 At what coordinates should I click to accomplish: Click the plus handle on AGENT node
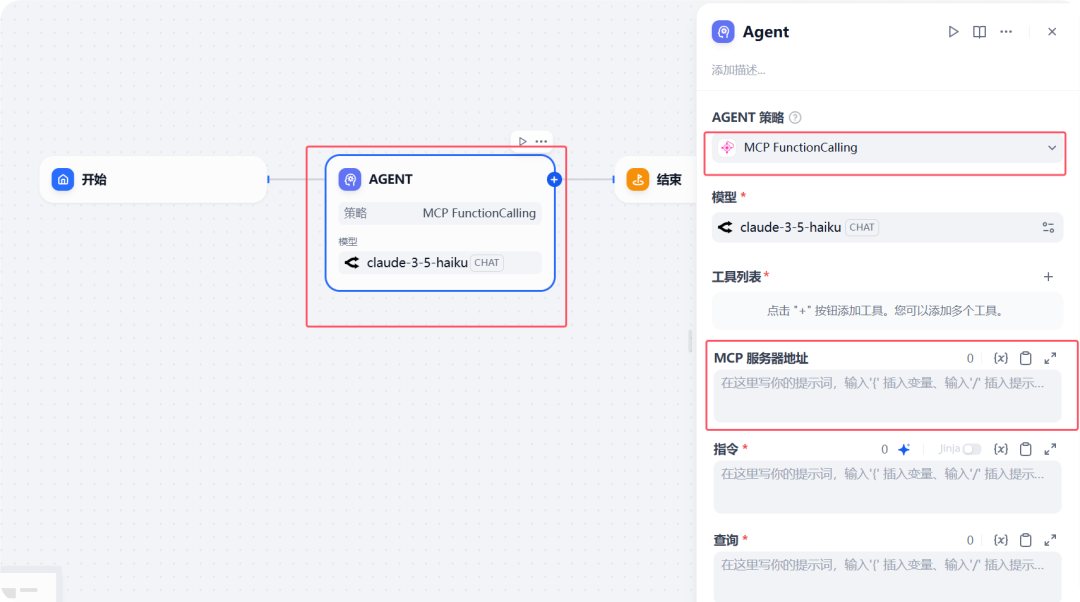[554, 180]
